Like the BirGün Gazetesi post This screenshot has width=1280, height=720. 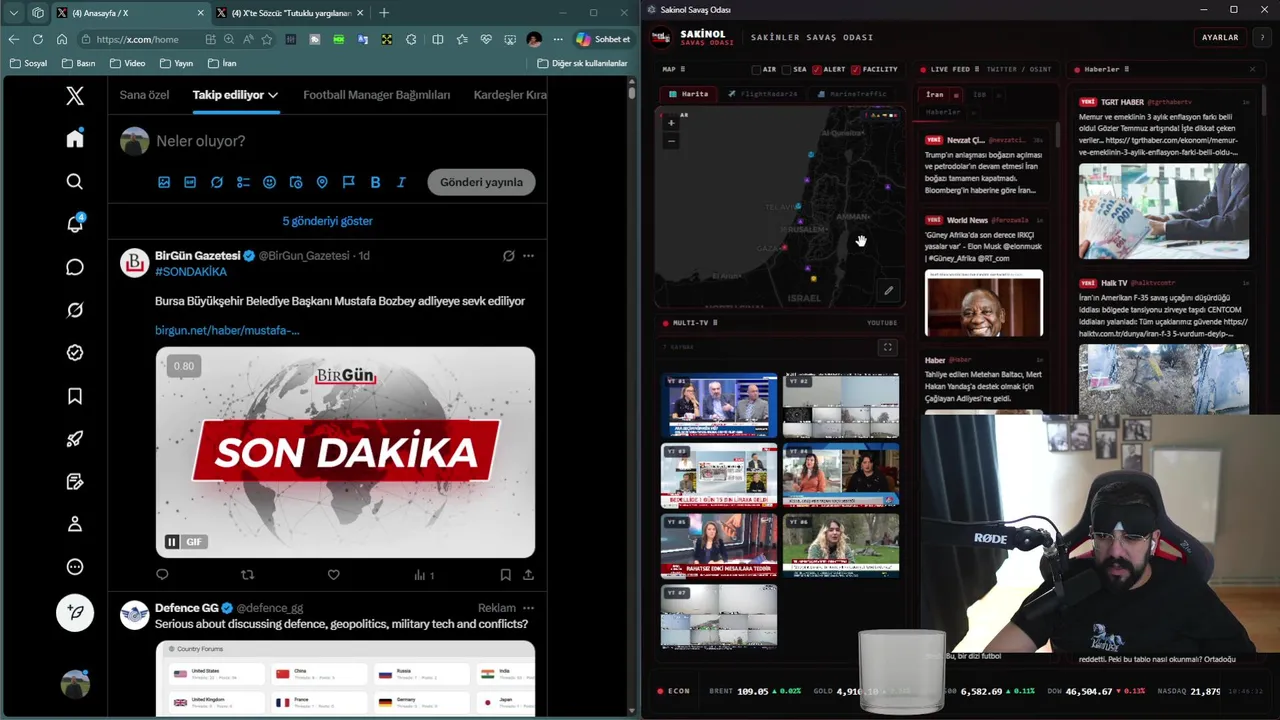334,575
